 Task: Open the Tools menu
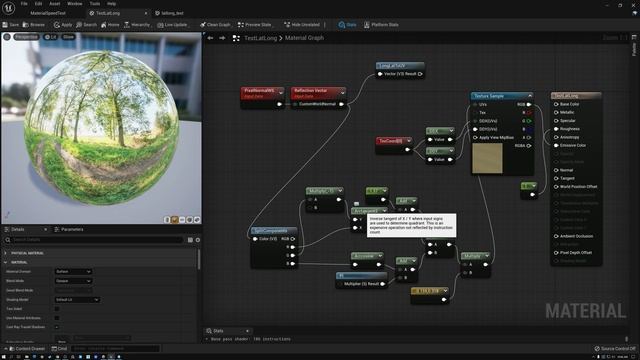(95, 4)
